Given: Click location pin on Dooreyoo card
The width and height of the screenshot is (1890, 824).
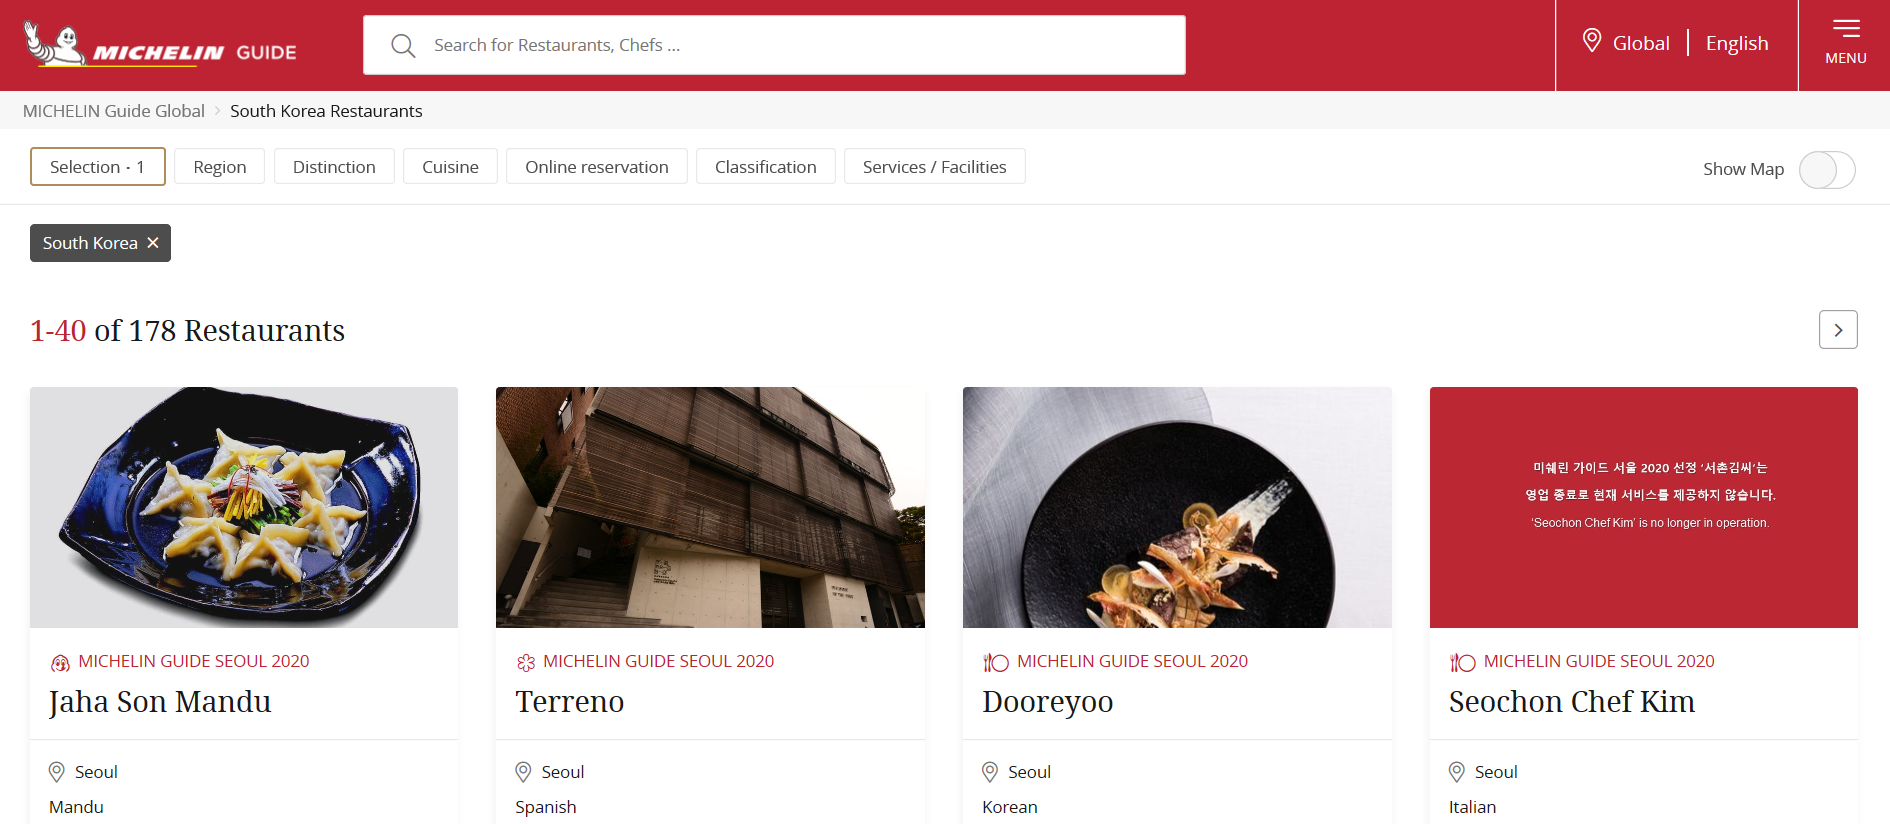Looking at the screenshot, I should coord(990,772).
